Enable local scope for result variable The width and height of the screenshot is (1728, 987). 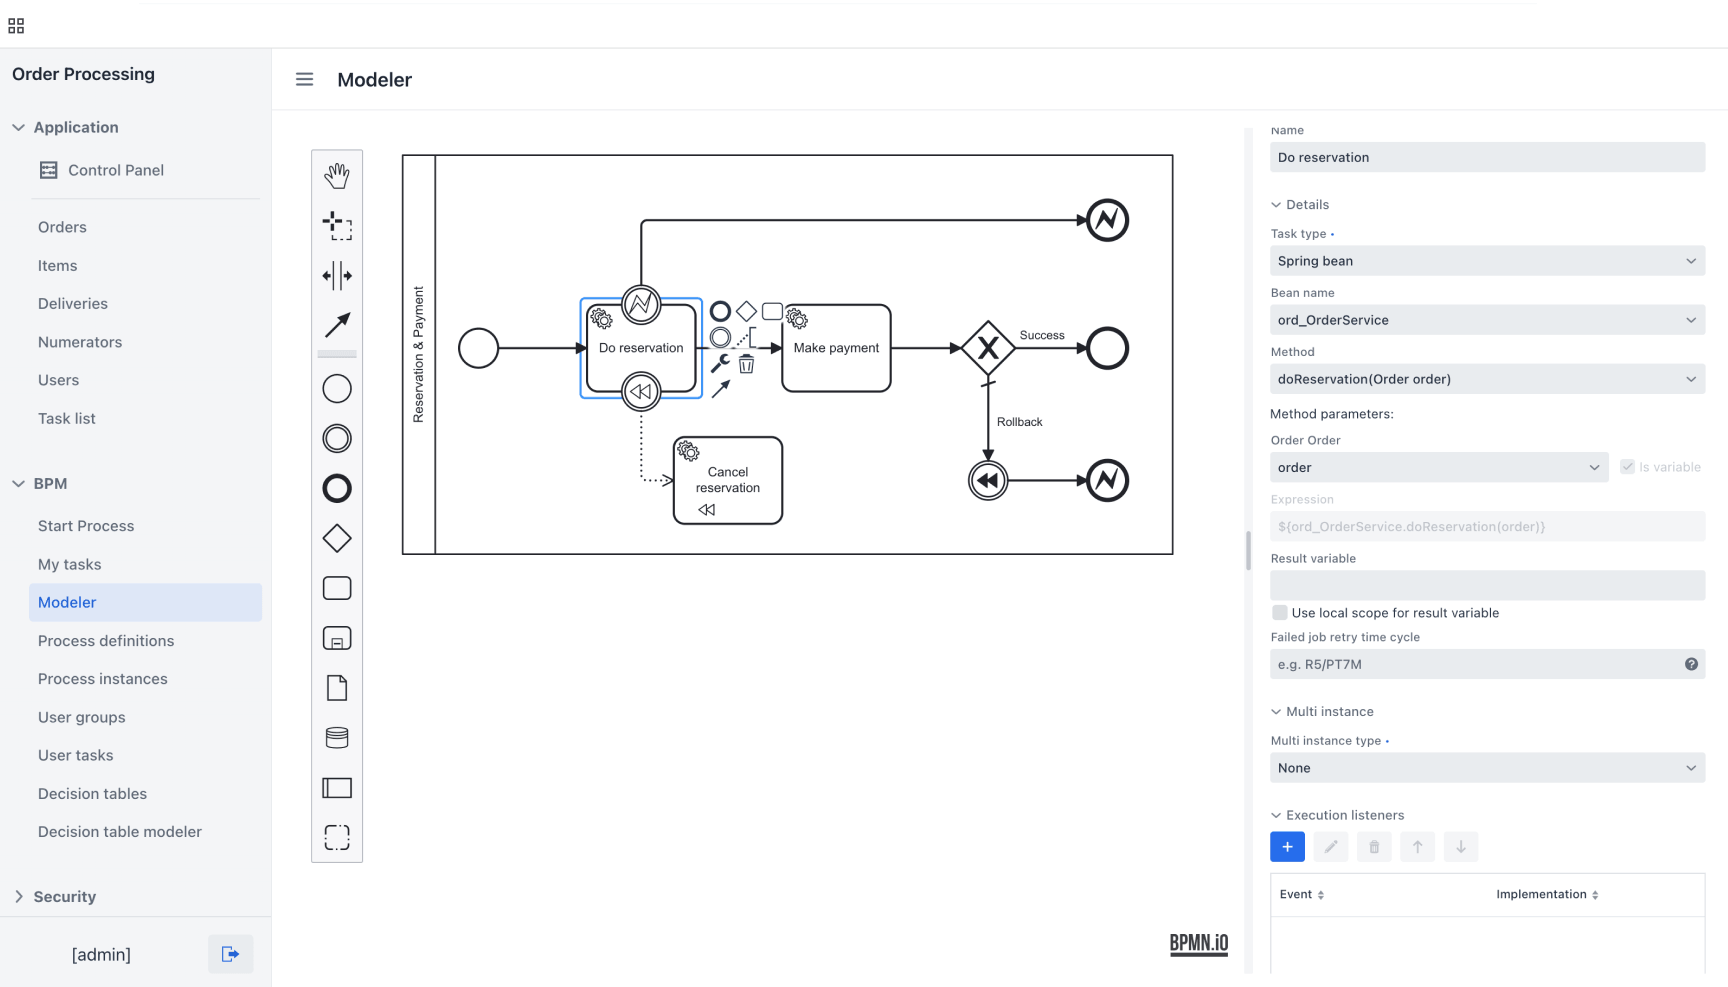click(1279, 613)
